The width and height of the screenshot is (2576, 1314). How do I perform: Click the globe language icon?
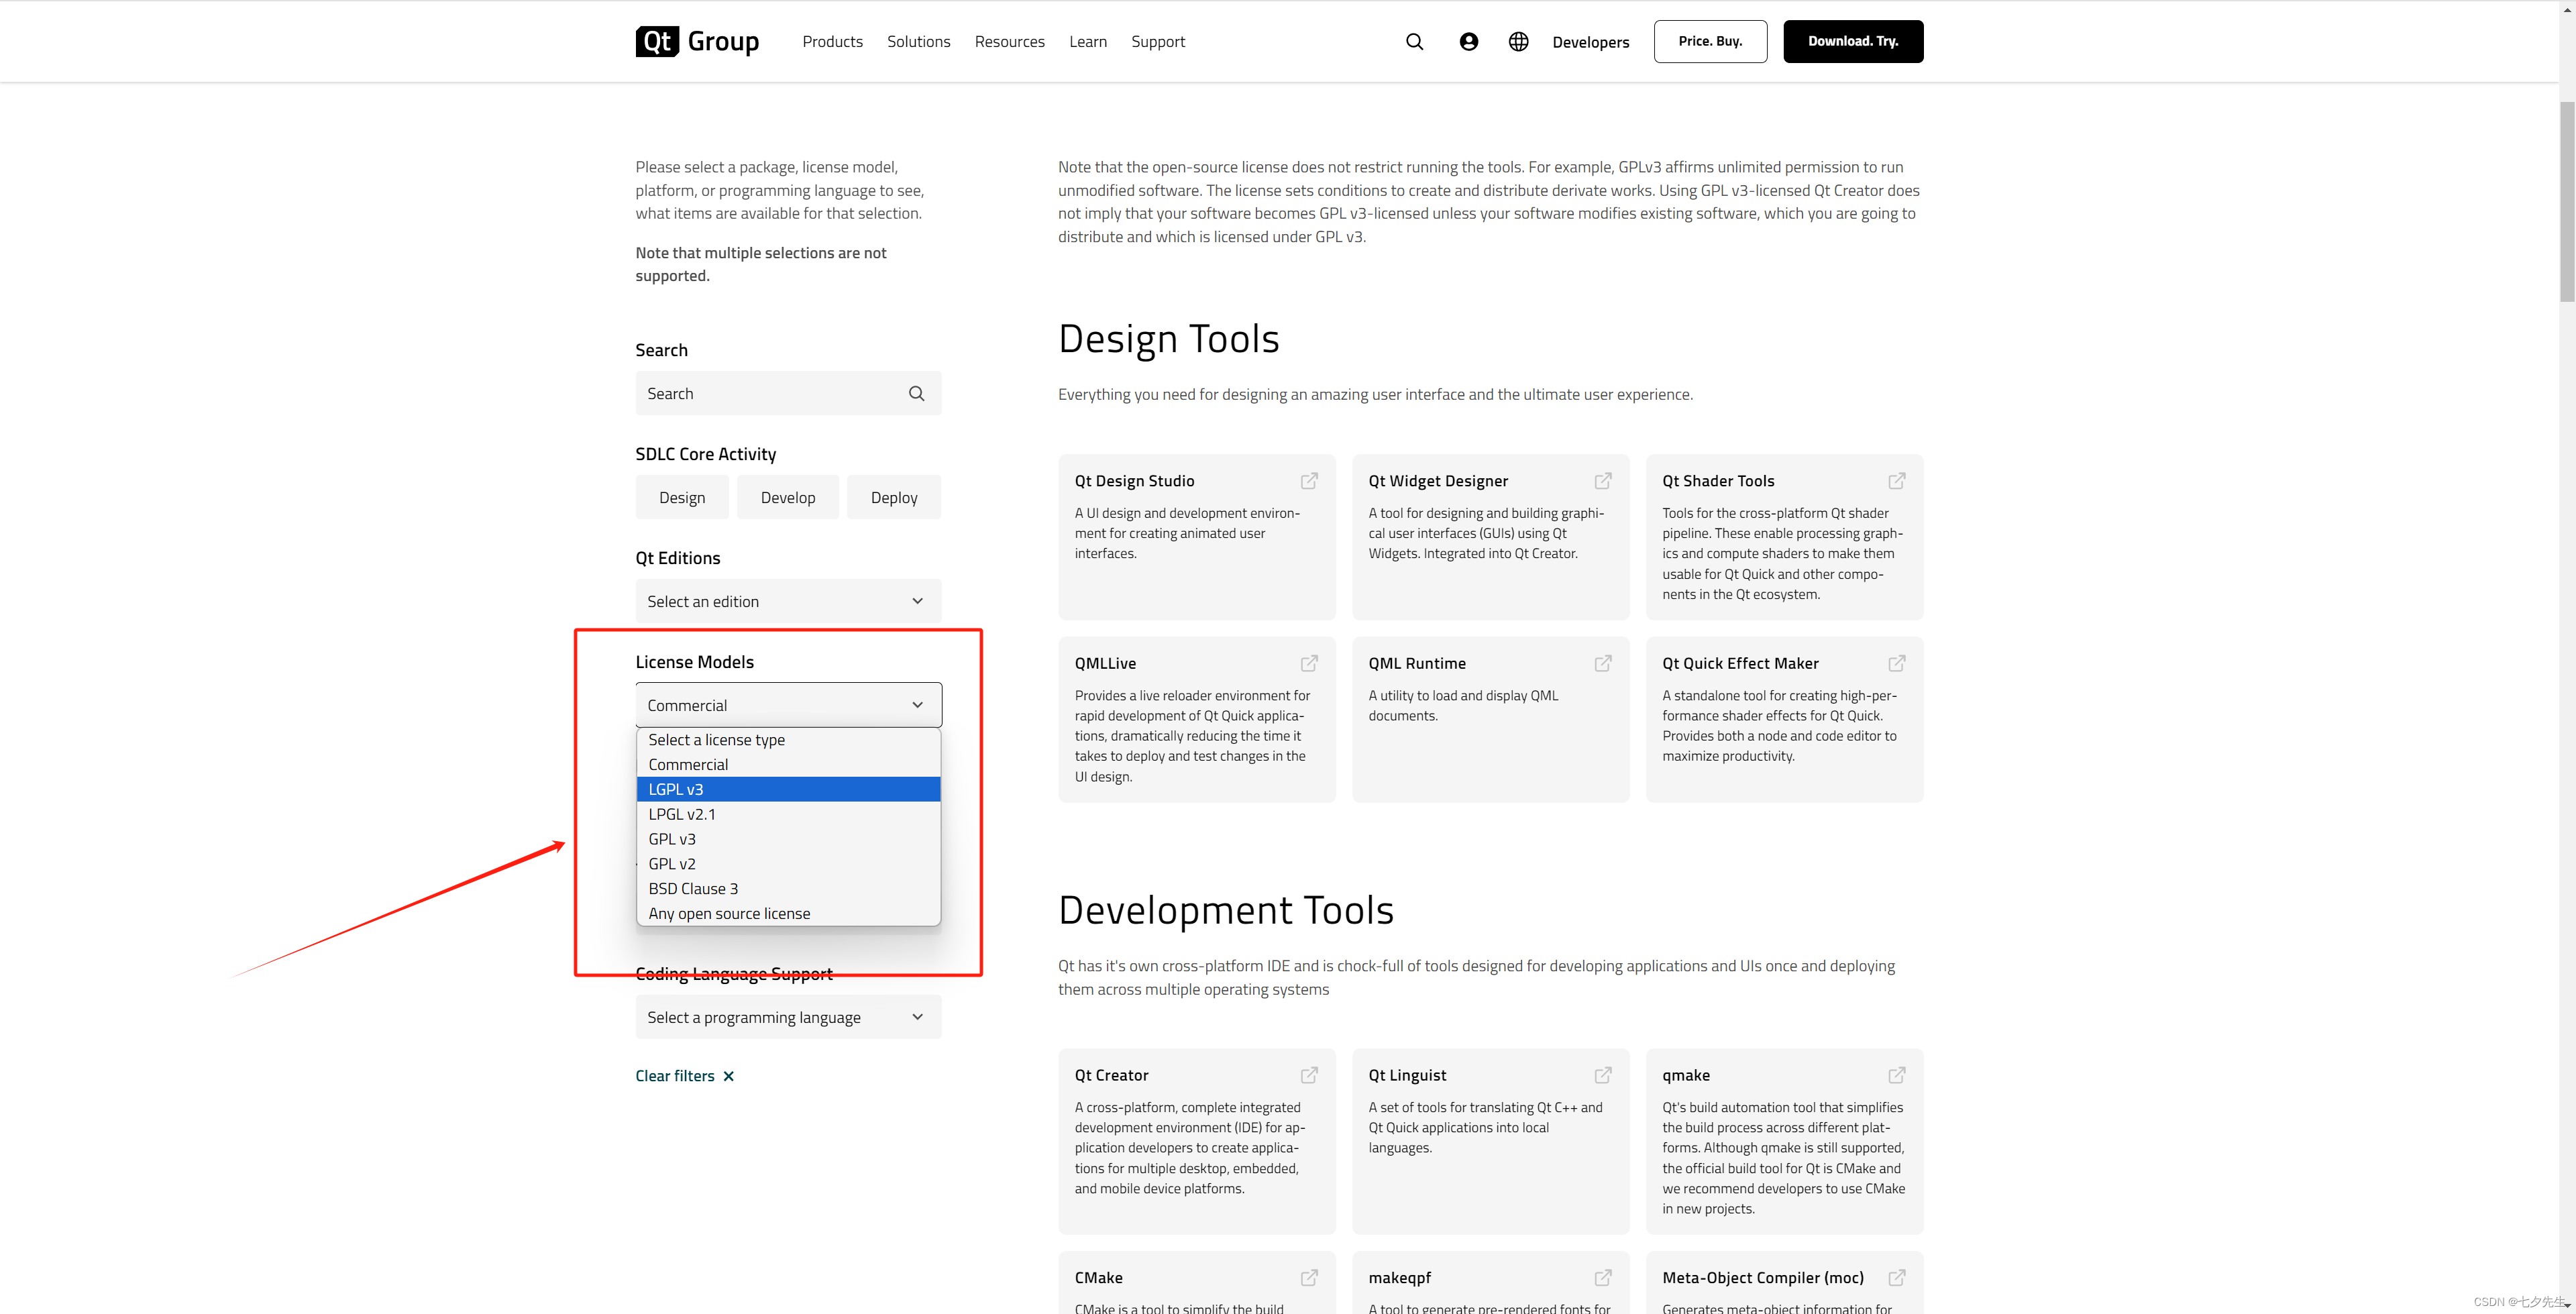tap(1518, 42)
